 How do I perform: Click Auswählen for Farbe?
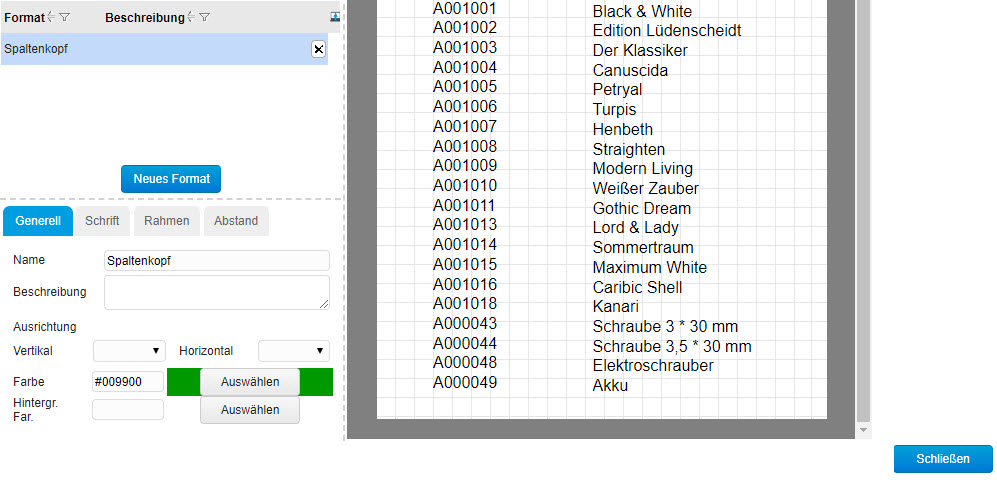click(x=250, y=382)
